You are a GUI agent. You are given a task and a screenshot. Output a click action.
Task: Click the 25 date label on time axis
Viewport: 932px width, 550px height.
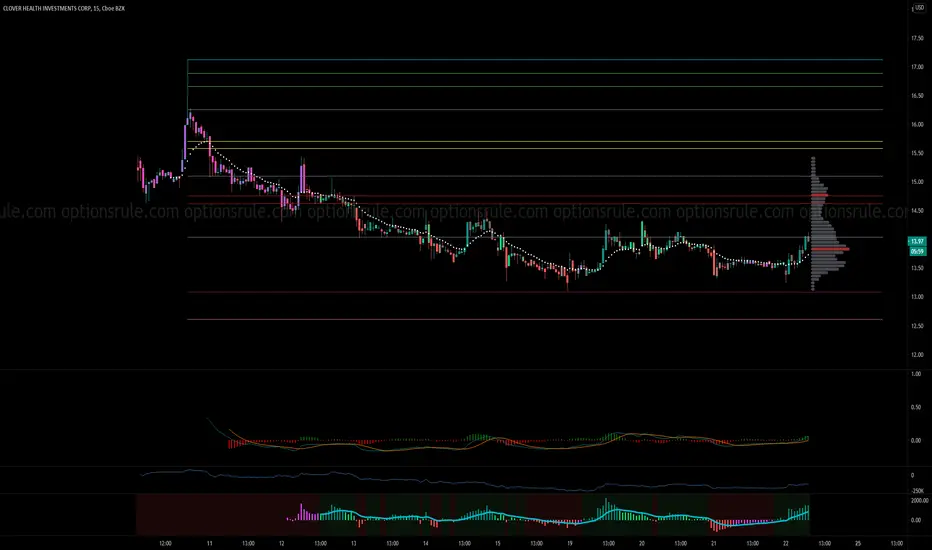(858, 543)
